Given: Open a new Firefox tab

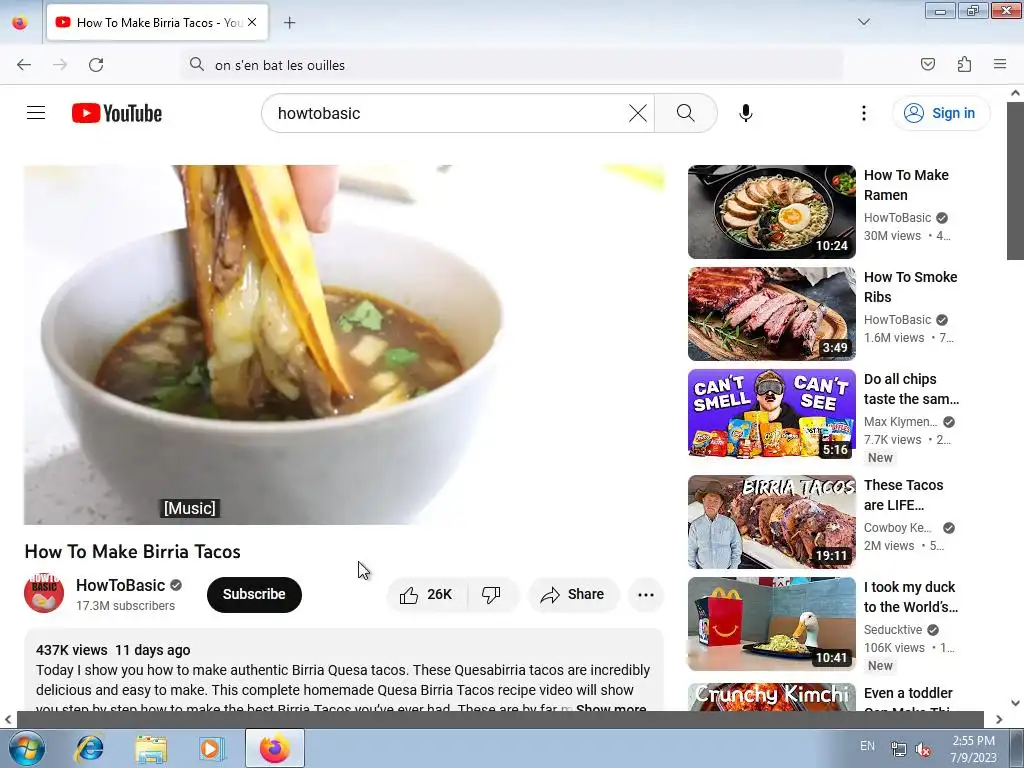Looking at the screenshot, I should [x=289, y=23].
